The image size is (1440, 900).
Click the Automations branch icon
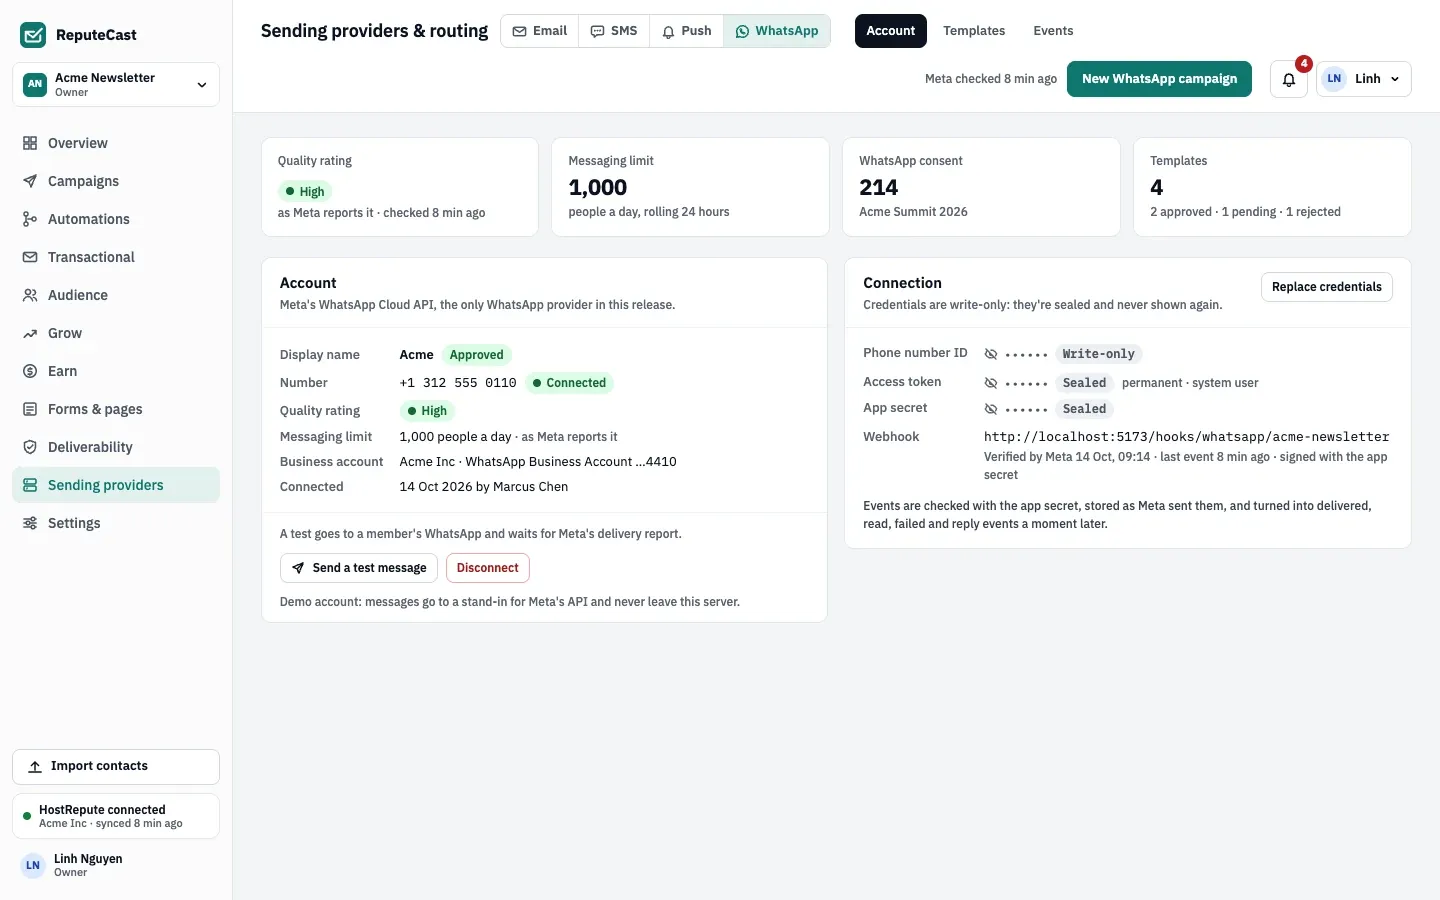point(30,219)
